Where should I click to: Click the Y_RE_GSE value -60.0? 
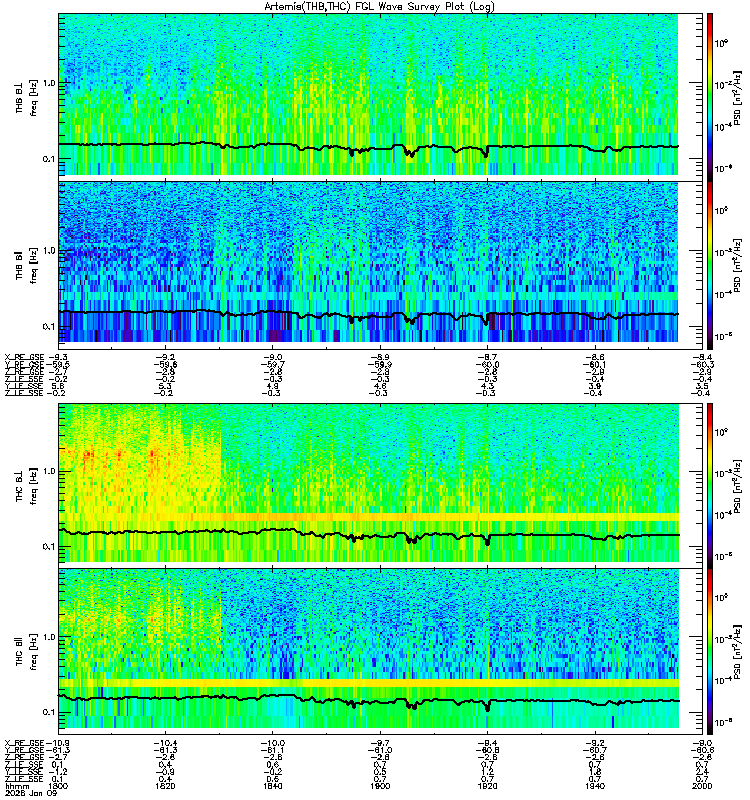487,365
